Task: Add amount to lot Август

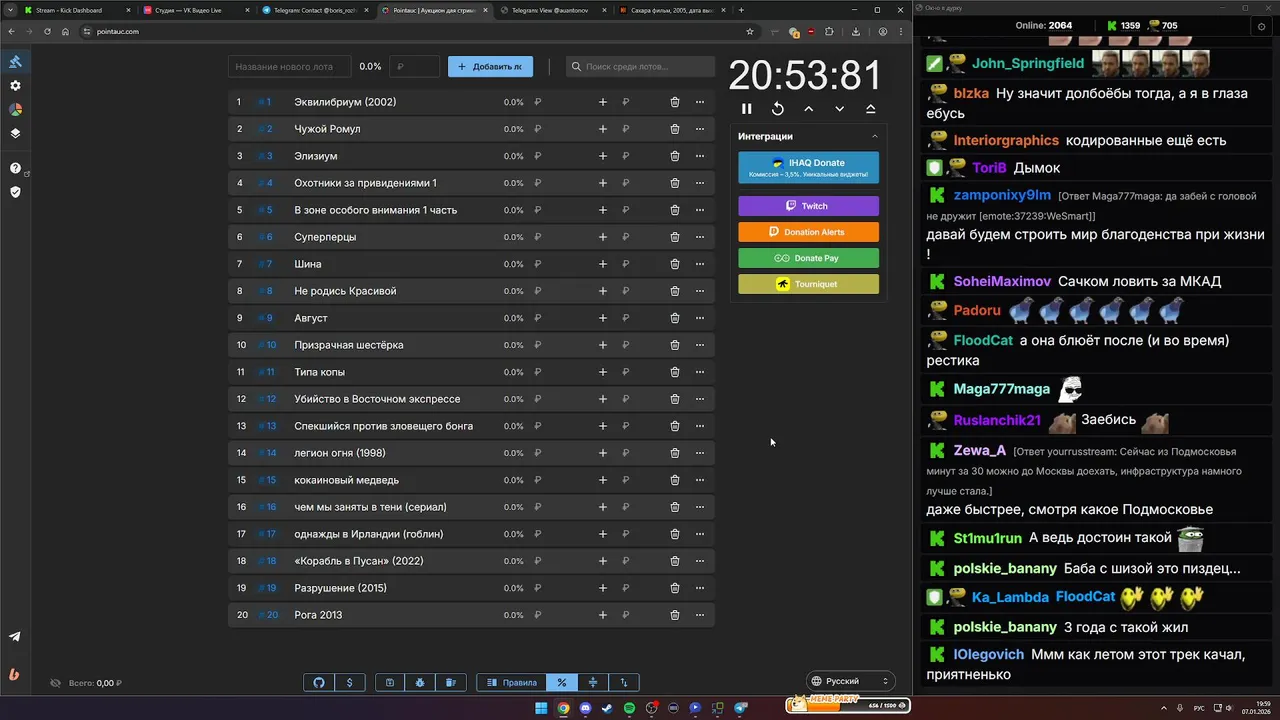Action: [x=602, y=318]
